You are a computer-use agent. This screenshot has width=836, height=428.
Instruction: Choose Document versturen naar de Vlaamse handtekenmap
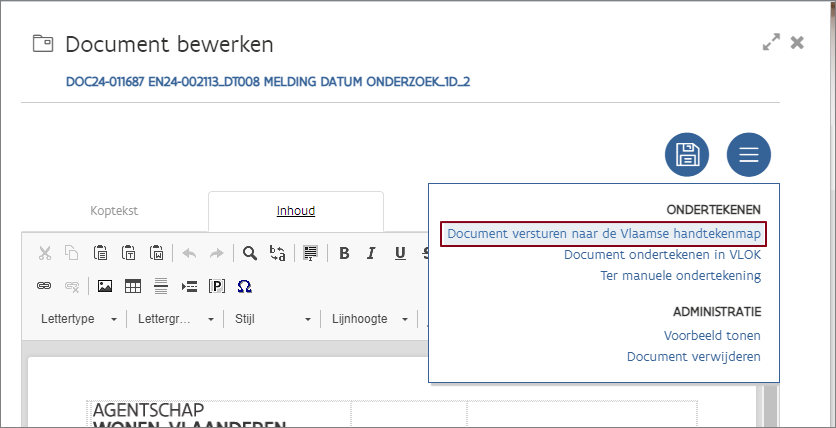604,233
